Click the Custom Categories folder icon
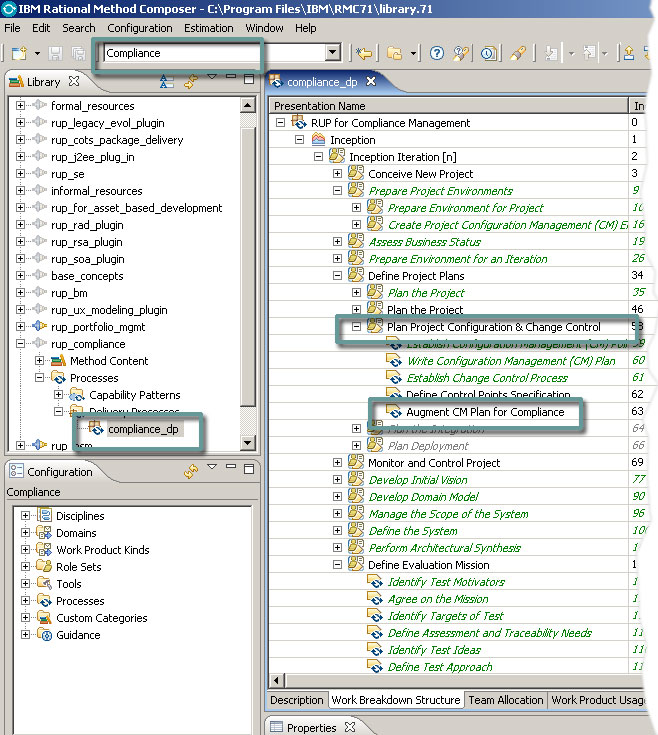The image size is (658, 735). point(44,617)
